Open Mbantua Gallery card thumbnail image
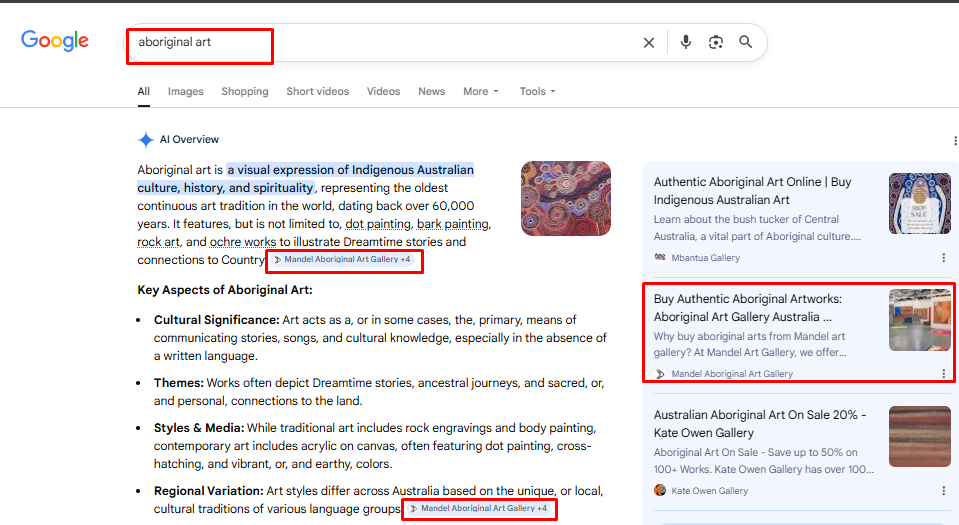Image resolution: width=959 pixels, height=525 pixels. point(919,203)
